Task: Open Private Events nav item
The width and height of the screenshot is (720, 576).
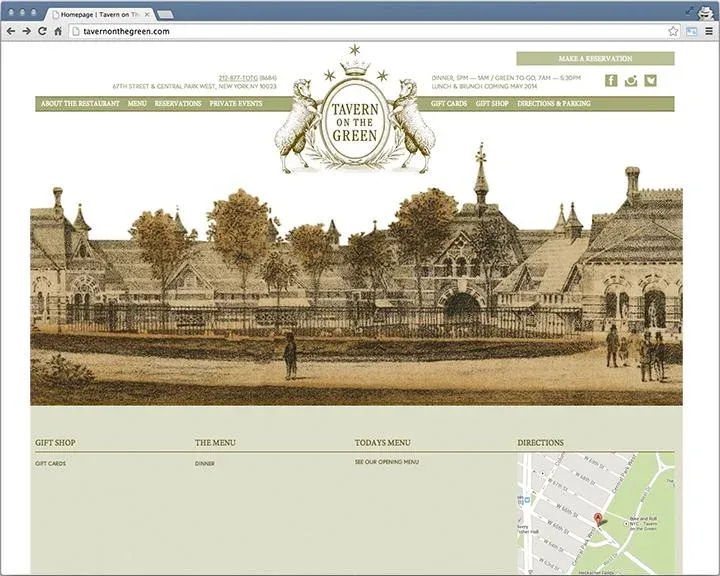Action: 236,104
